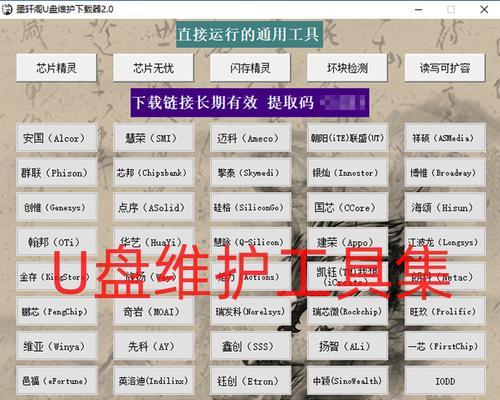Open the 芯片精灵 tool
The height and width of the screenshot is (400, 500).
[56, 68]
